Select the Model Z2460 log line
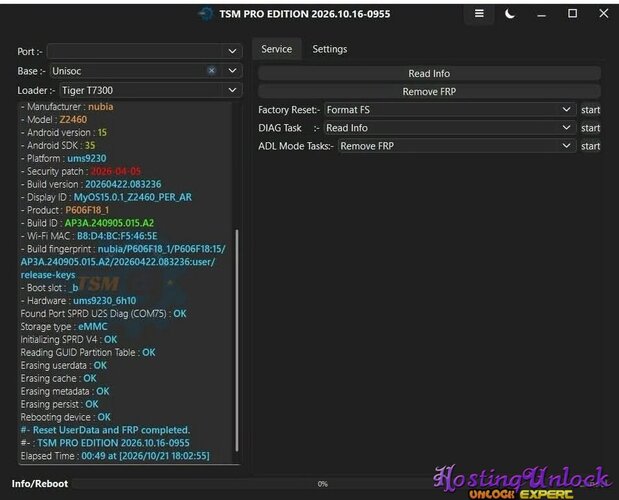 (54, 119)
